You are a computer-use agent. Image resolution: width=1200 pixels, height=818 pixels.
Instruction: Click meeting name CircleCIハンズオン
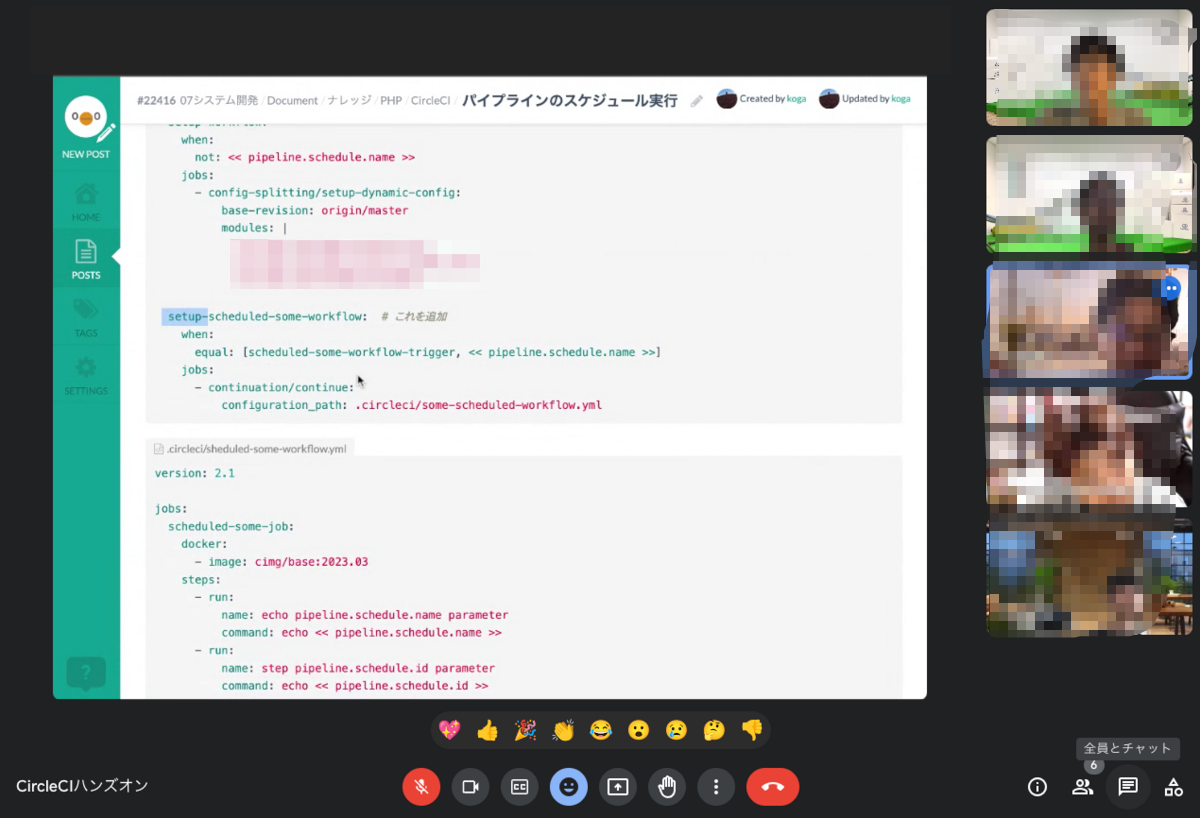(82, 786)
